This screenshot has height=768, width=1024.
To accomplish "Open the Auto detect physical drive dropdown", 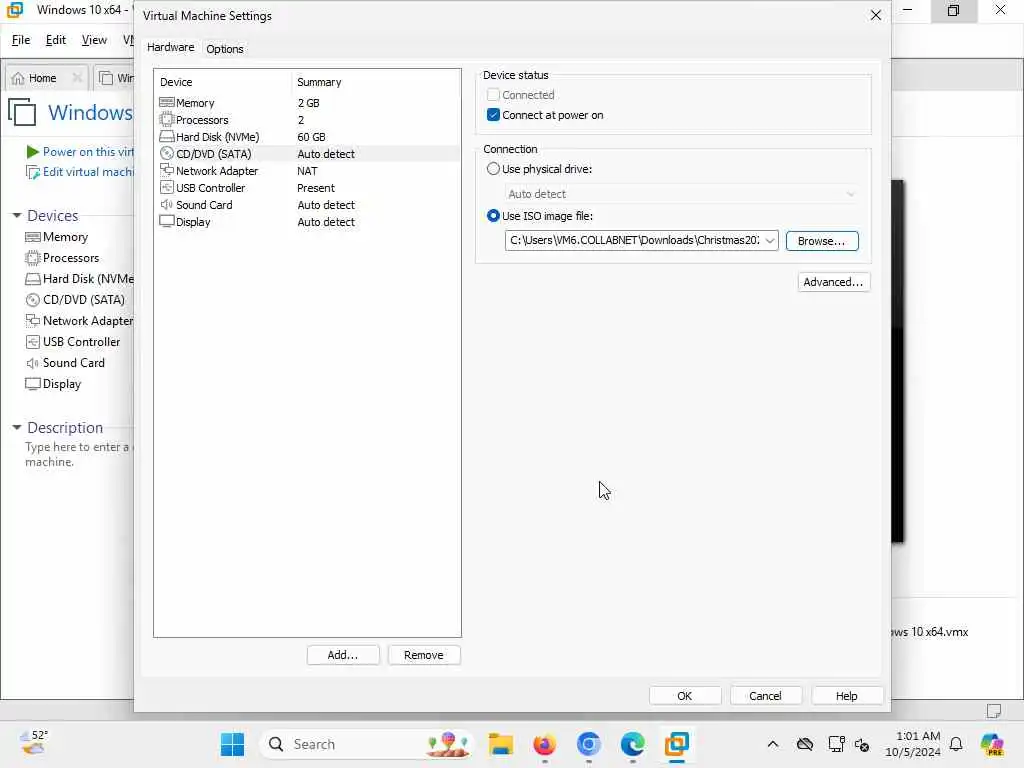I will point(850,194).
